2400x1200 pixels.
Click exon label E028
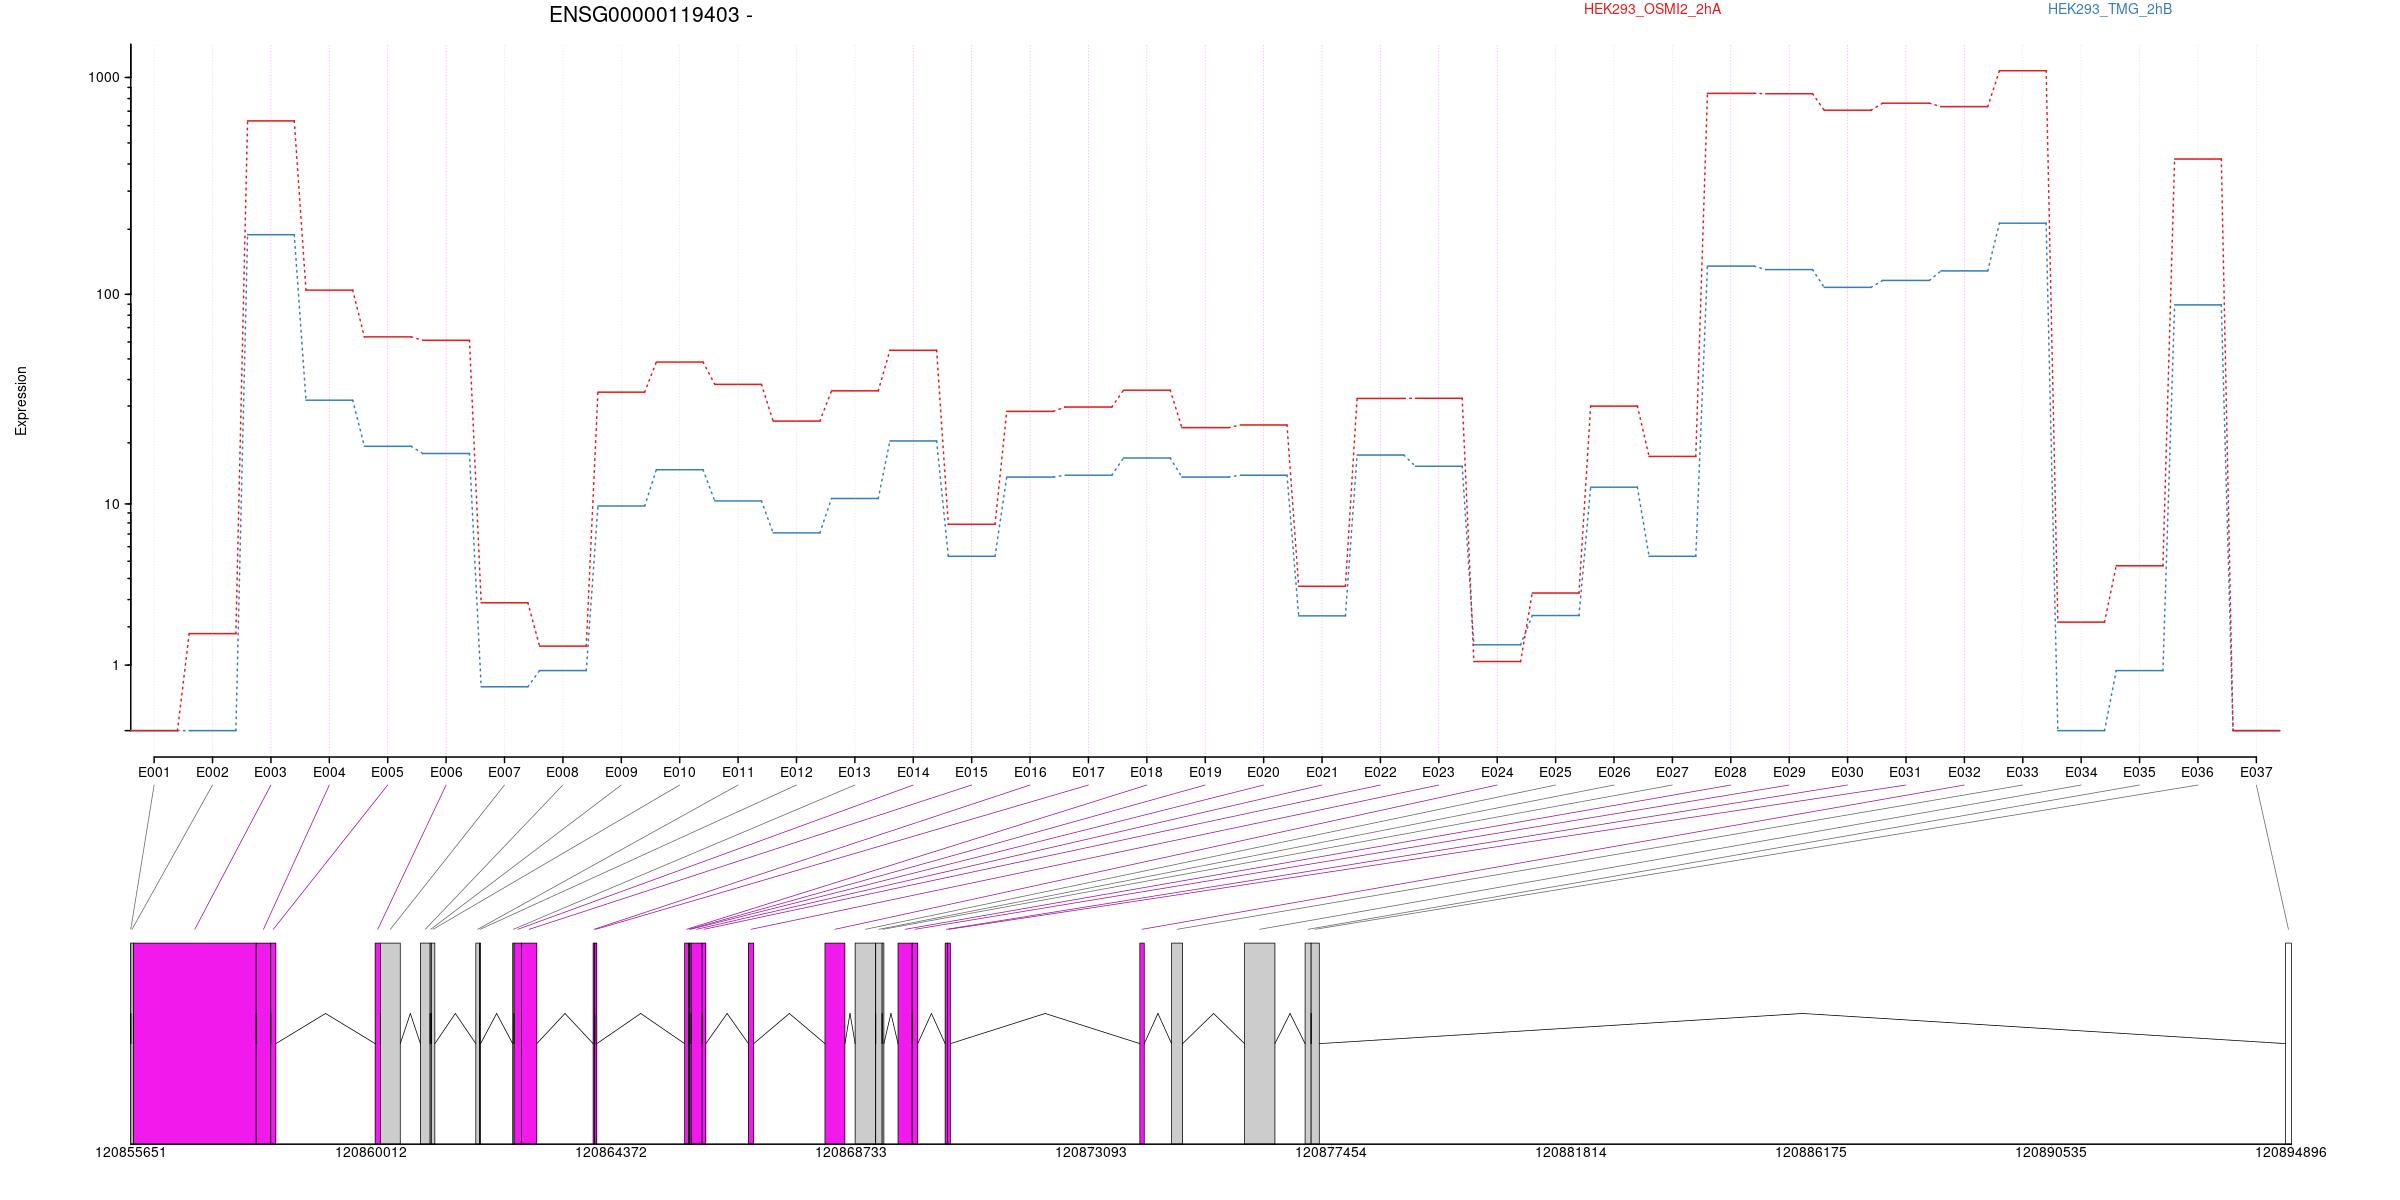point(1730,772)
